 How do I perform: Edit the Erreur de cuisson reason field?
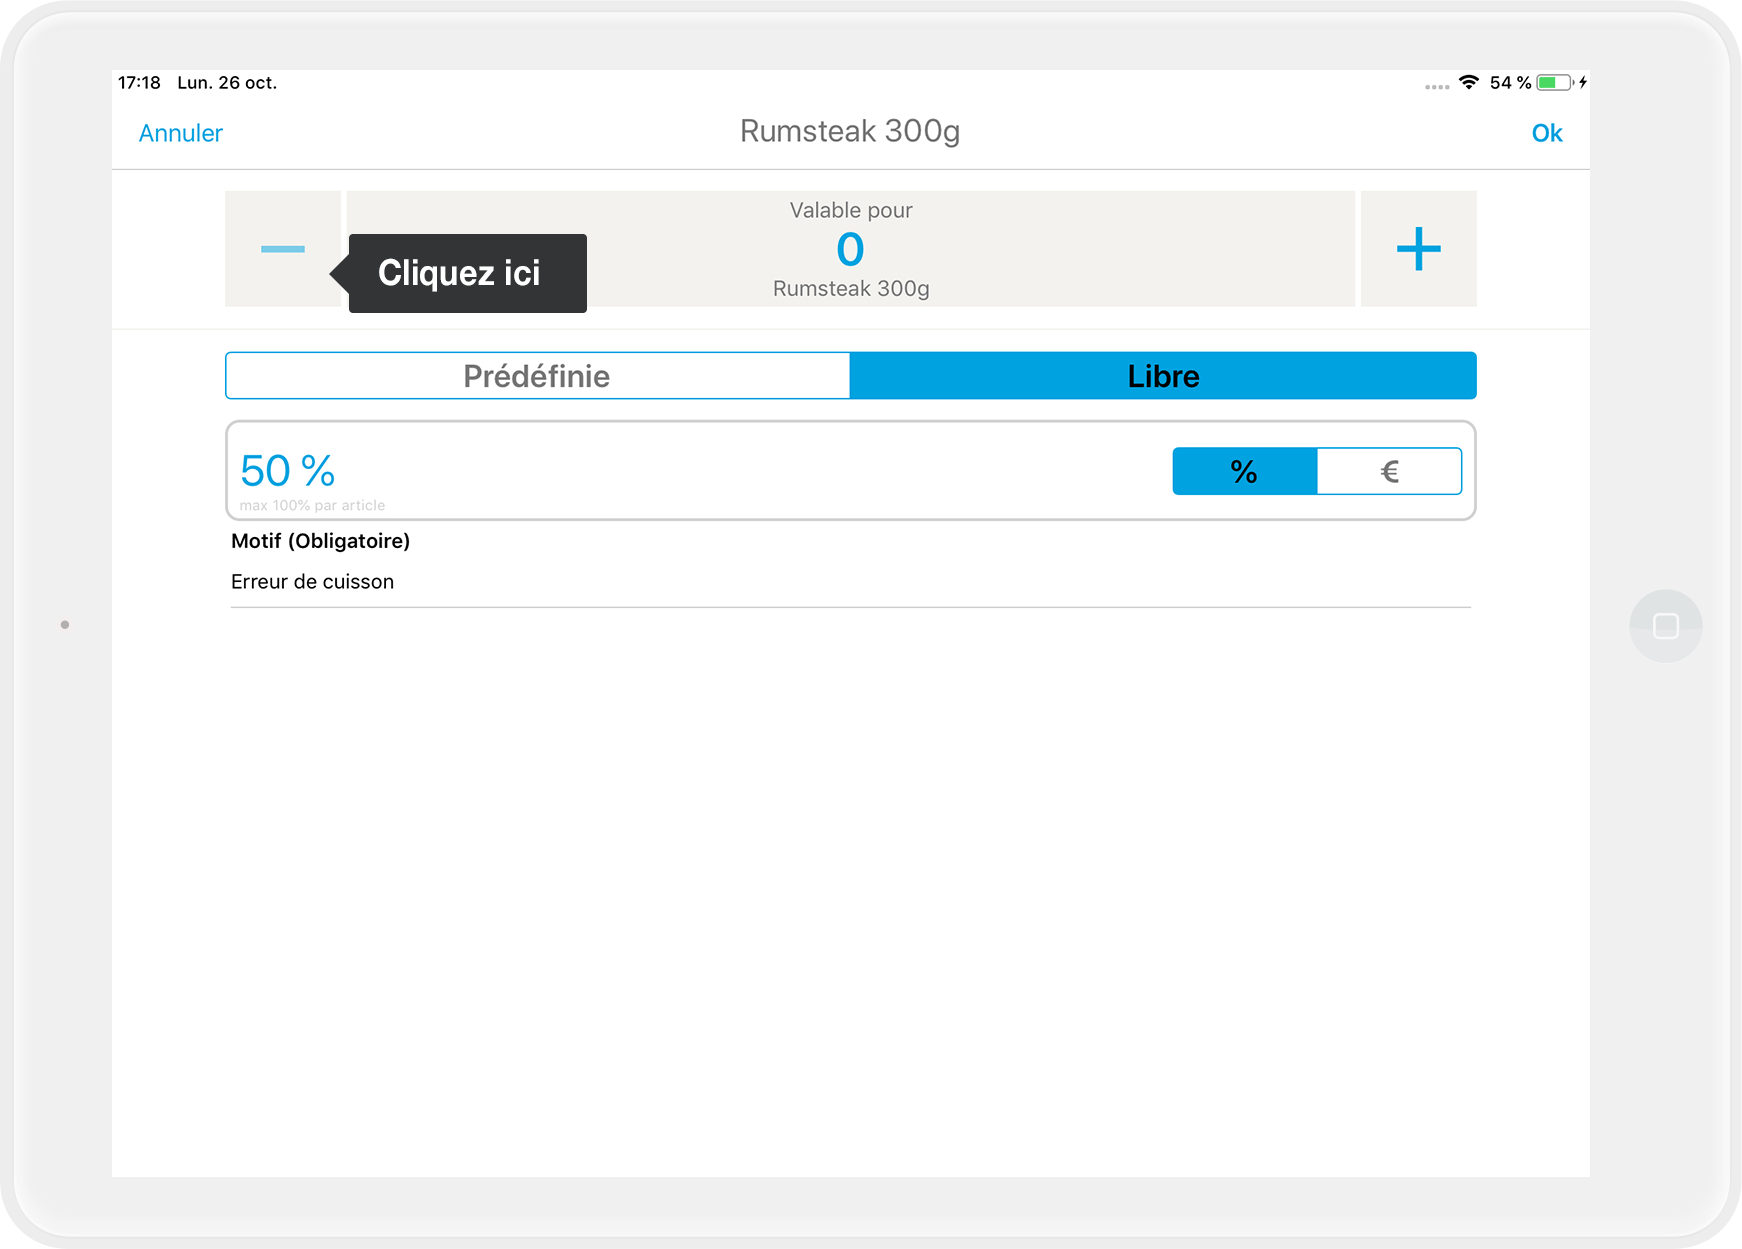(x=851, y=582)
